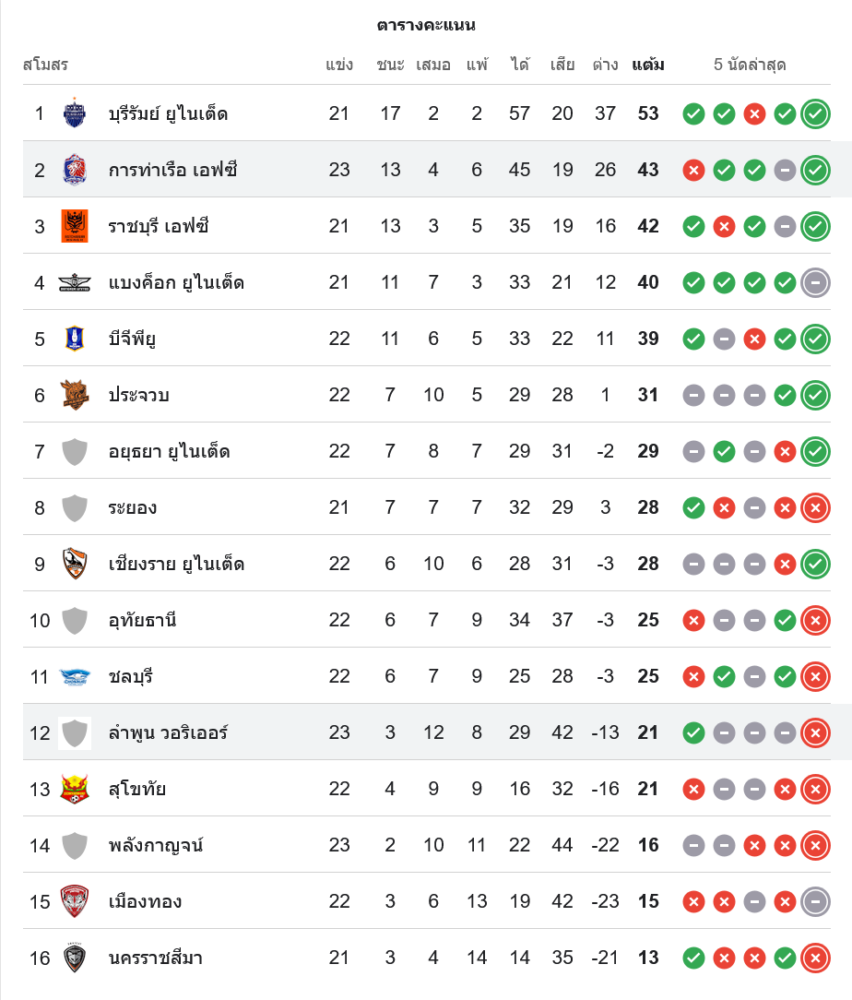Click the BG Pathum United (บีจีพียู) crest
This screenshot has width=852, height=1000.
(75, 338)
